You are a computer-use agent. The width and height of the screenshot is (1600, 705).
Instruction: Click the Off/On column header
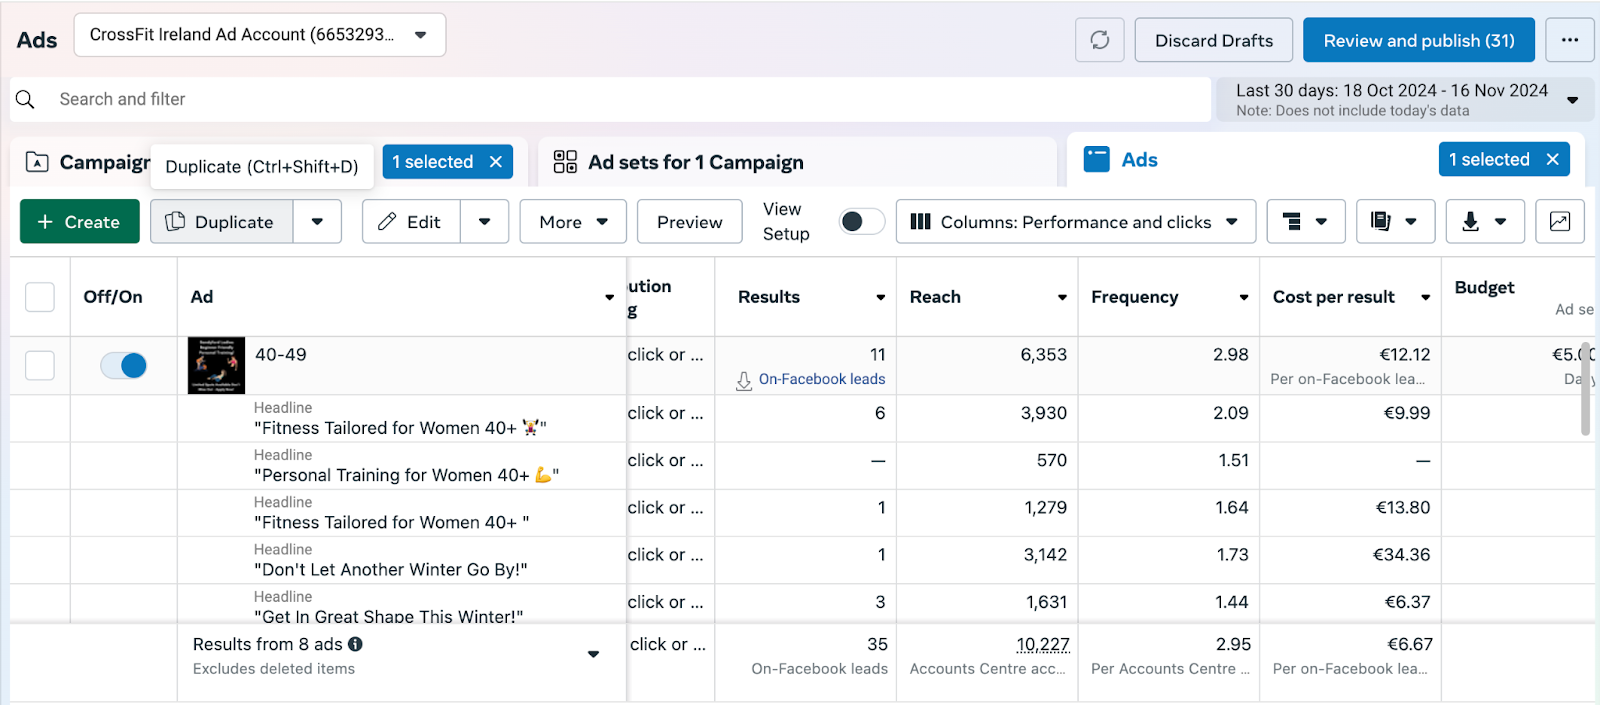113,297
